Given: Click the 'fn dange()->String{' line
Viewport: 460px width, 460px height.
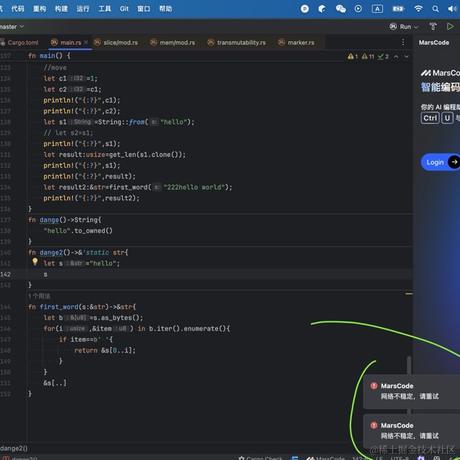Looking at the screenshot, I should click(65, 220).
